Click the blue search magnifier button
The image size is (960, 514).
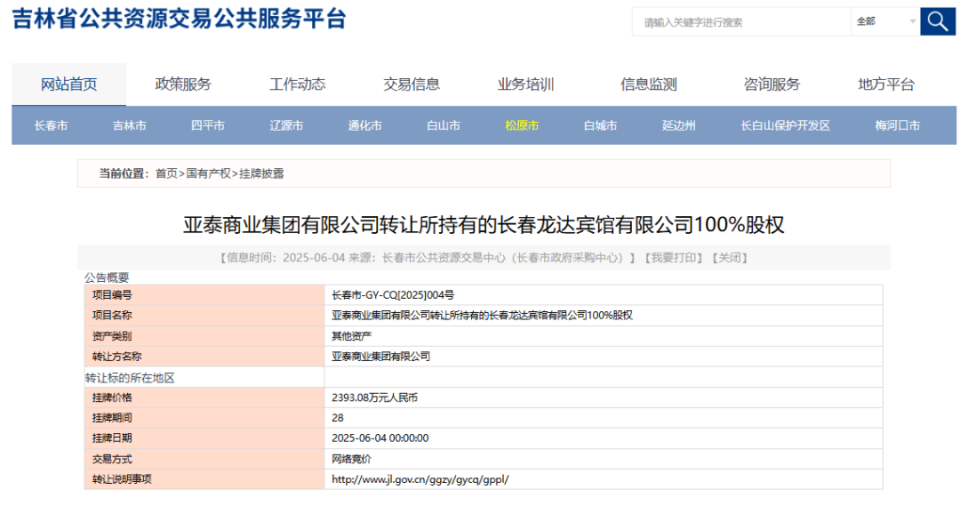tap(937, 21)
